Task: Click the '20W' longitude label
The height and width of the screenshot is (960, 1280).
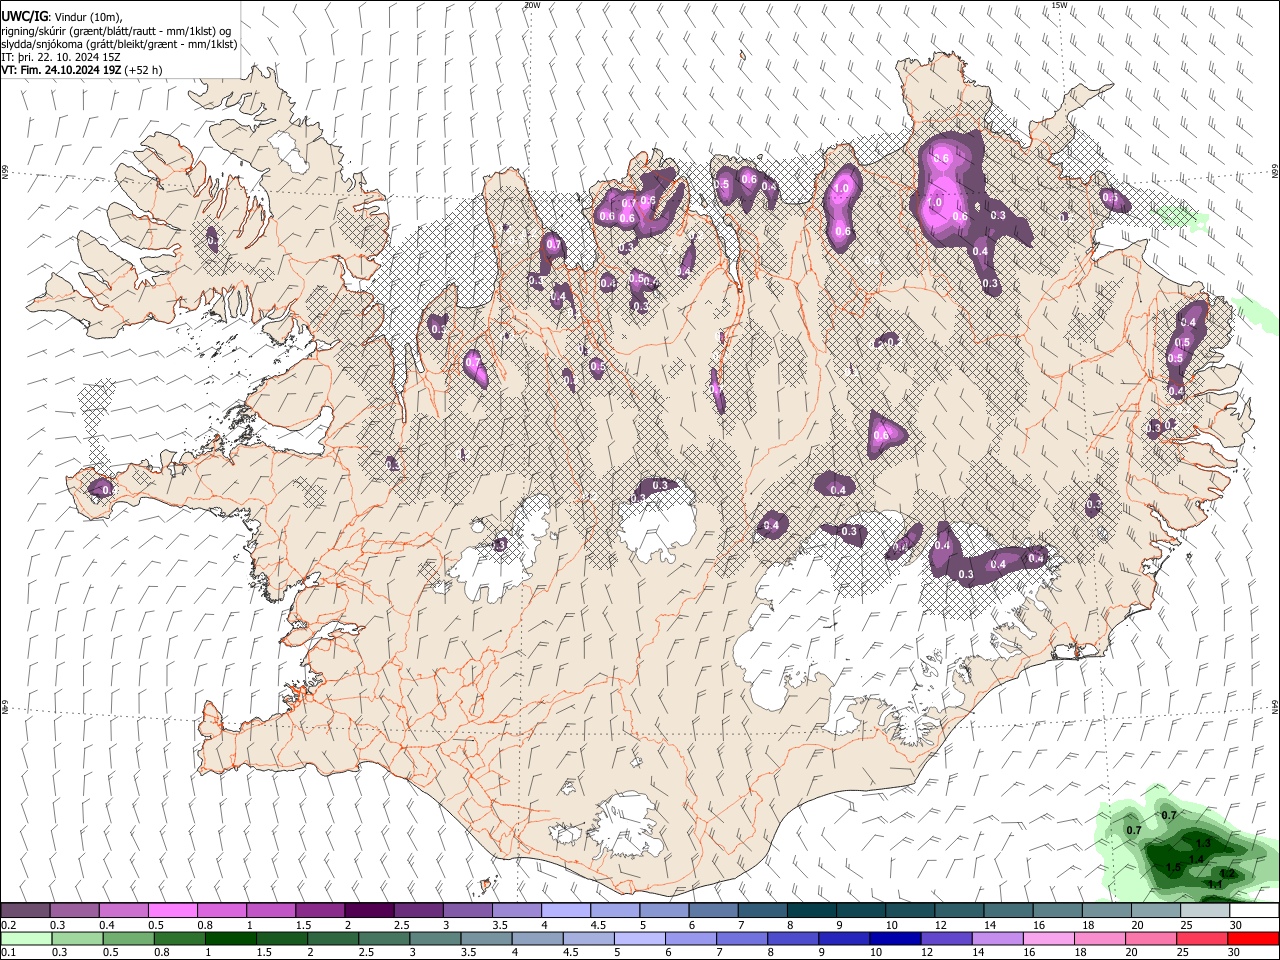Action: [x=531, y=5]
